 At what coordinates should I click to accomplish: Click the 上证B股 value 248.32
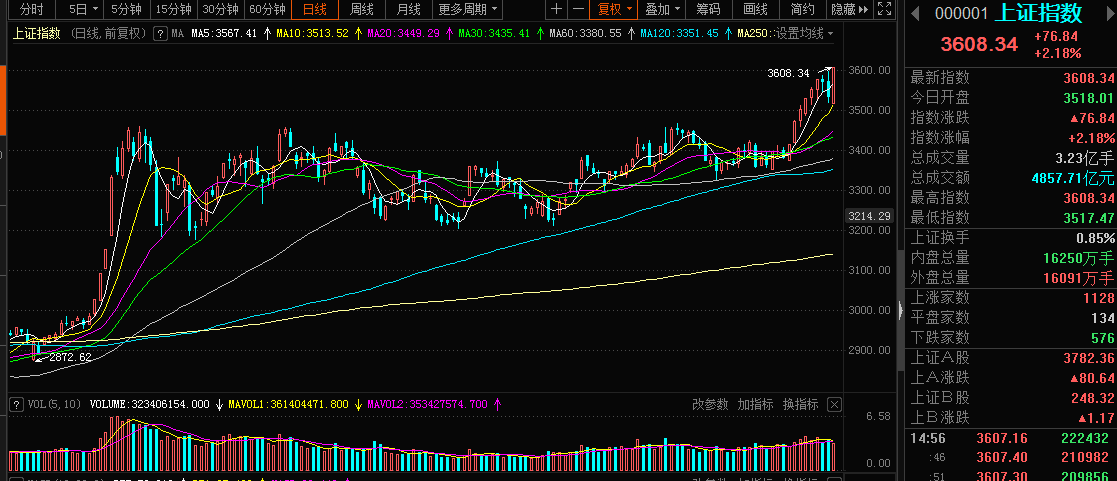(1093, 397)
